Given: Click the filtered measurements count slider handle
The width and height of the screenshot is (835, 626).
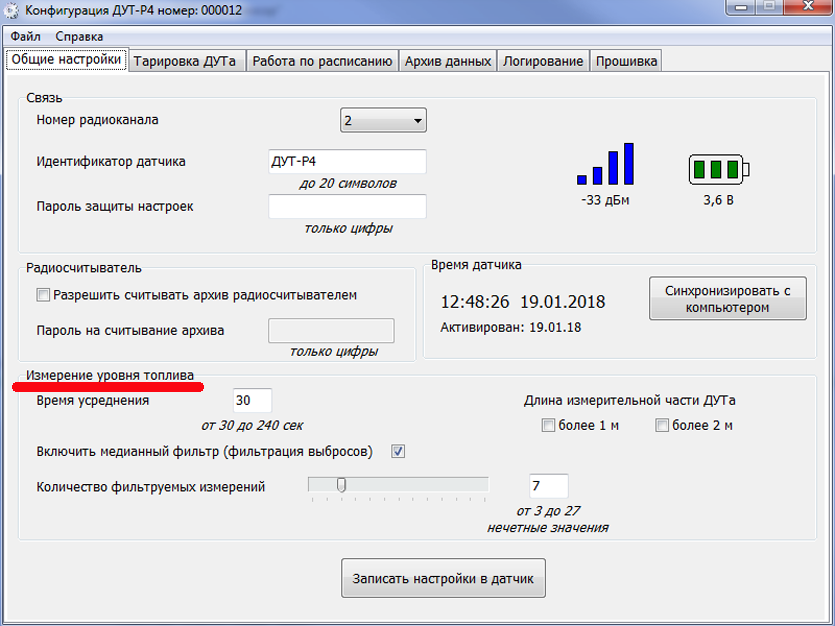Looking at the screenshot, I should [x=341, y=485].
